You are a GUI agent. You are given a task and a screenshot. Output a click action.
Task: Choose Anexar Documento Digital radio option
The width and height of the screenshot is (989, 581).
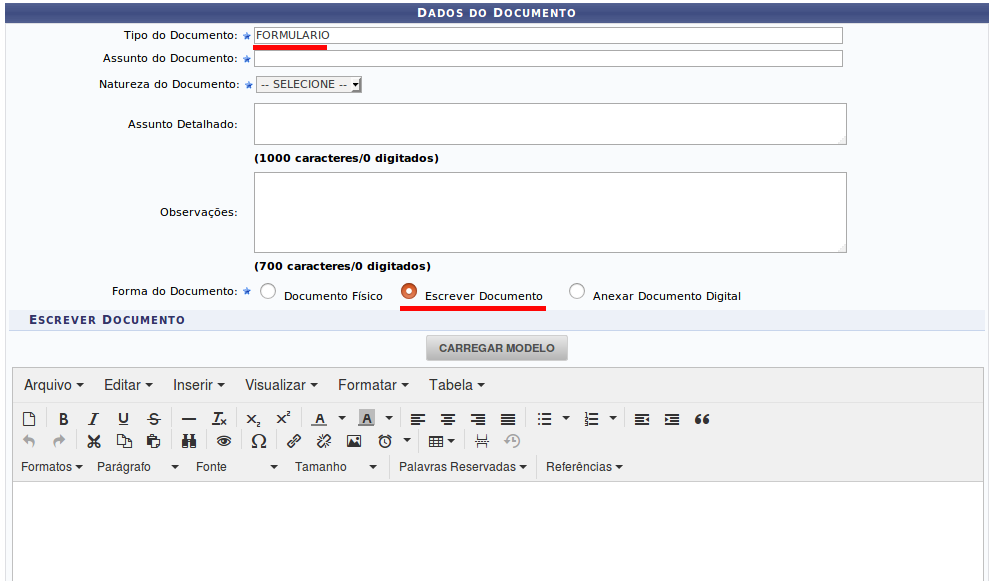click(x=577, y=291)
